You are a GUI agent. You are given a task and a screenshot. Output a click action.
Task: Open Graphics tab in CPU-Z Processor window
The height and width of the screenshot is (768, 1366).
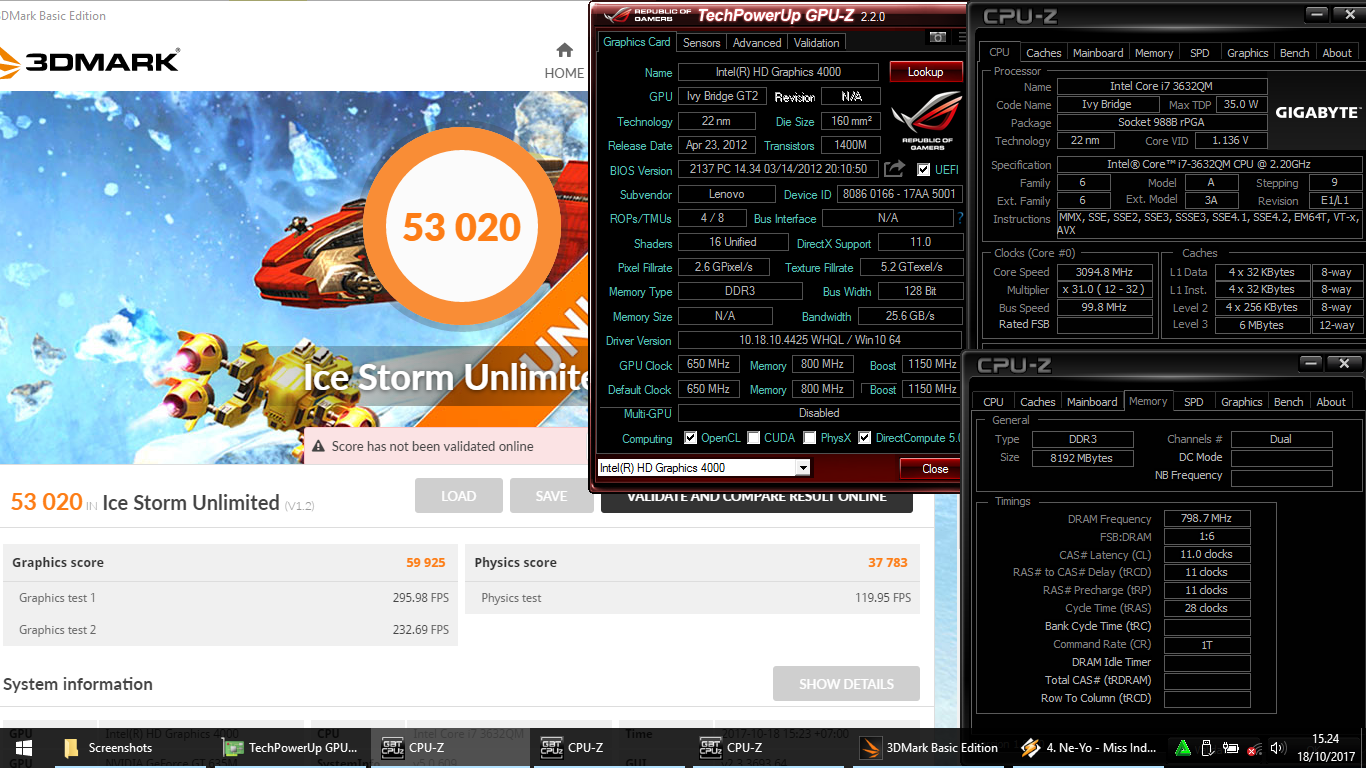tap(1247, 53)
